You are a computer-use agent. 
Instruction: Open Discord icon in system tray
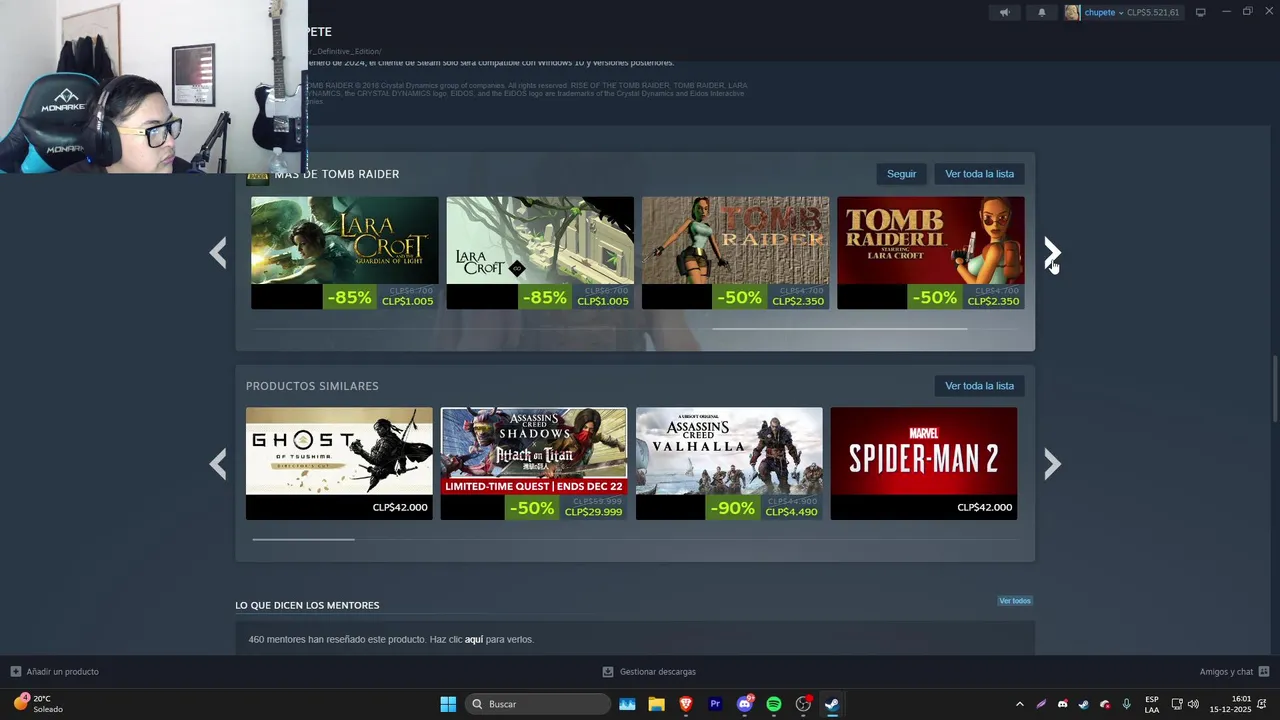pyautogui.click(x=1062, y=704)
